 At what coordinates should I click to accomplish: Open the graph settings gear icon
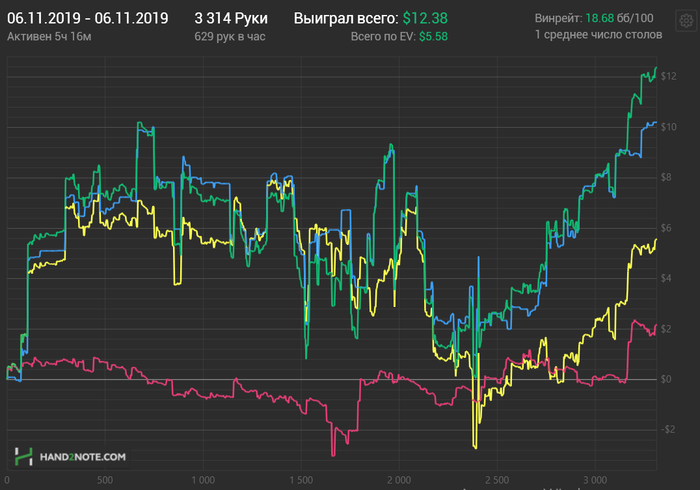[x=686, y=21]
